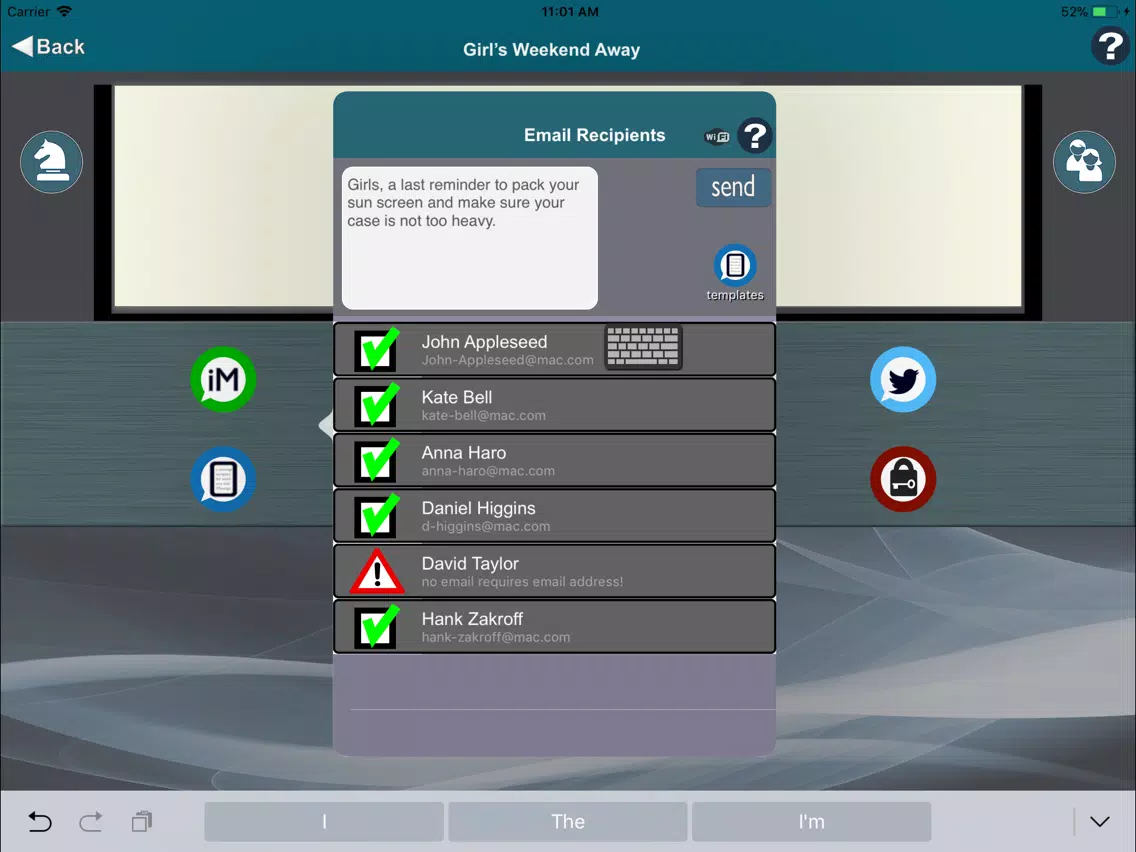
Task: Uncheck Hank Zakroff recipient checkbox
Action: 376,627
